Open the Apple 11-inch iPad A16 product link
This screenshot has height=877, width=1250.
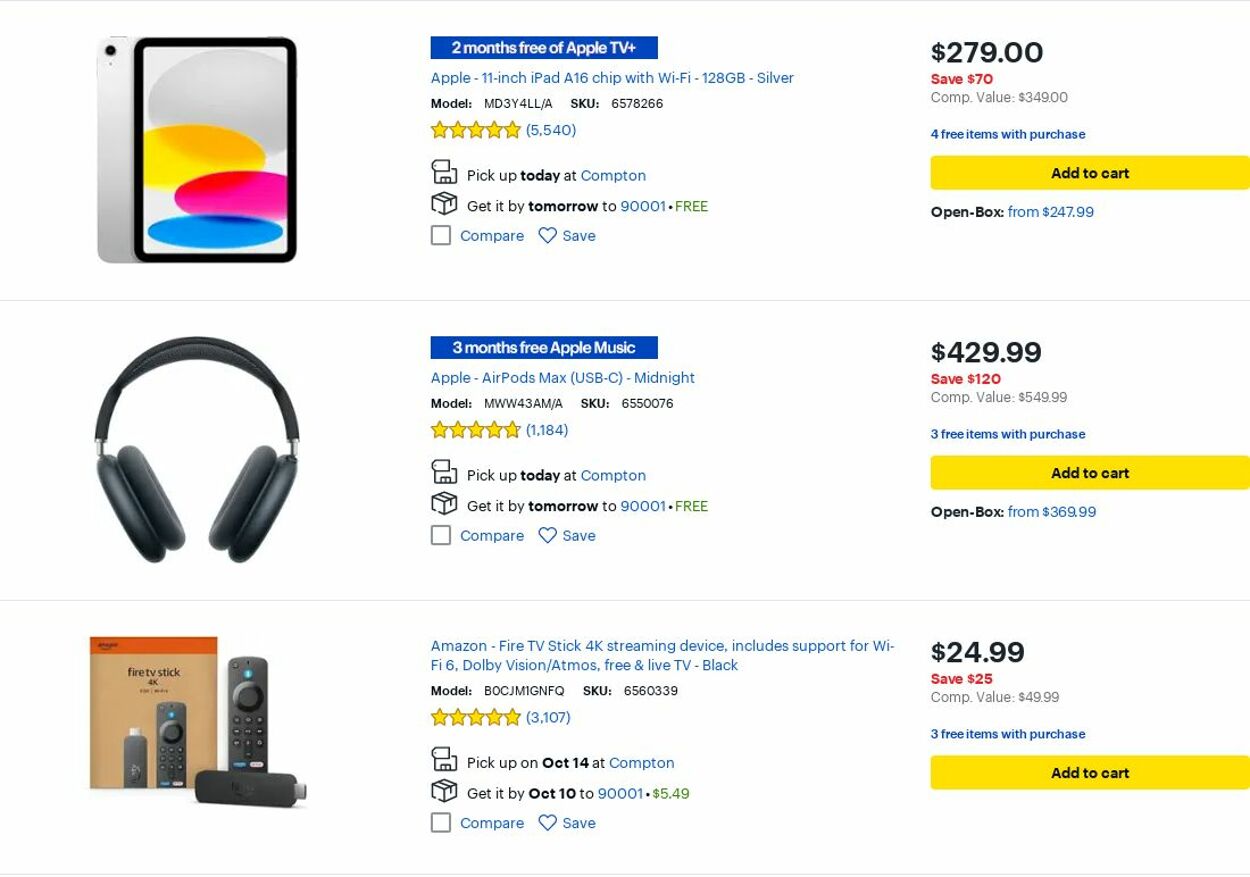pos(612,78)
